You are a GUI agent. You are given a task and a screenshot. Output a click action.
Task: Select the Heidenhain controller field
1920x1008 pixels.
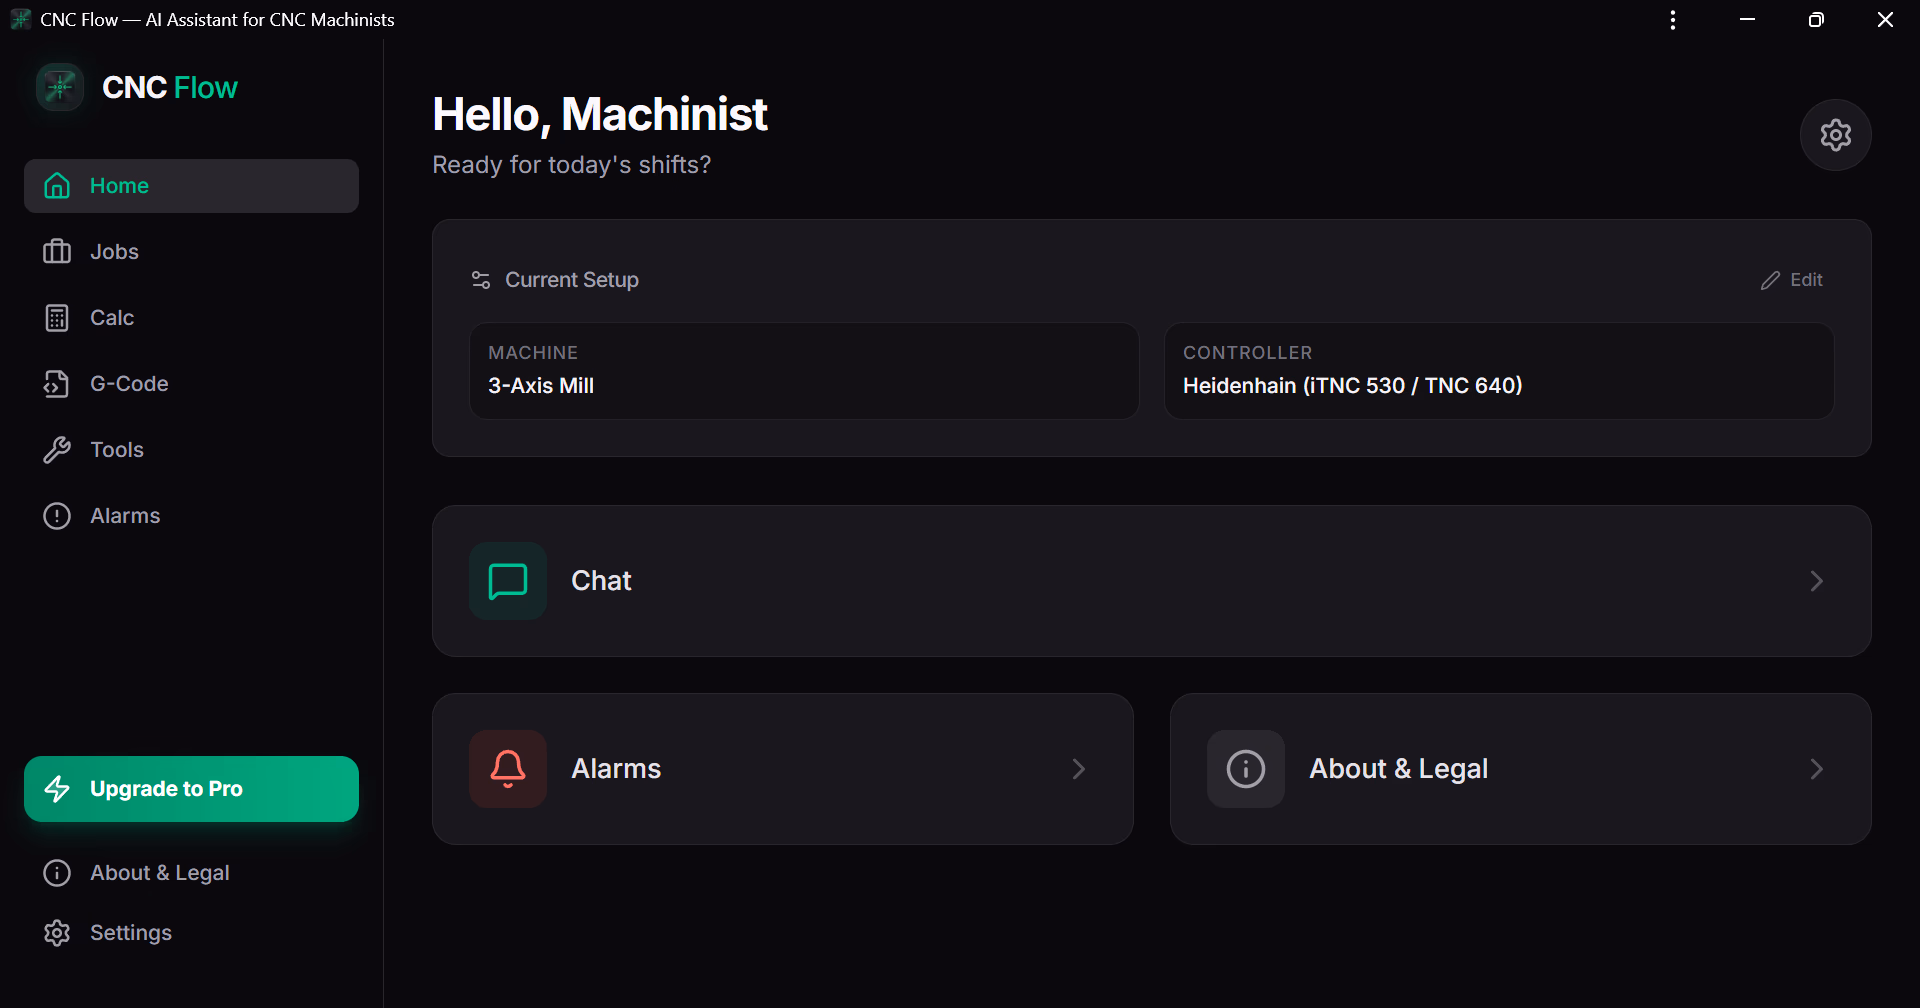pos(1499,371)
